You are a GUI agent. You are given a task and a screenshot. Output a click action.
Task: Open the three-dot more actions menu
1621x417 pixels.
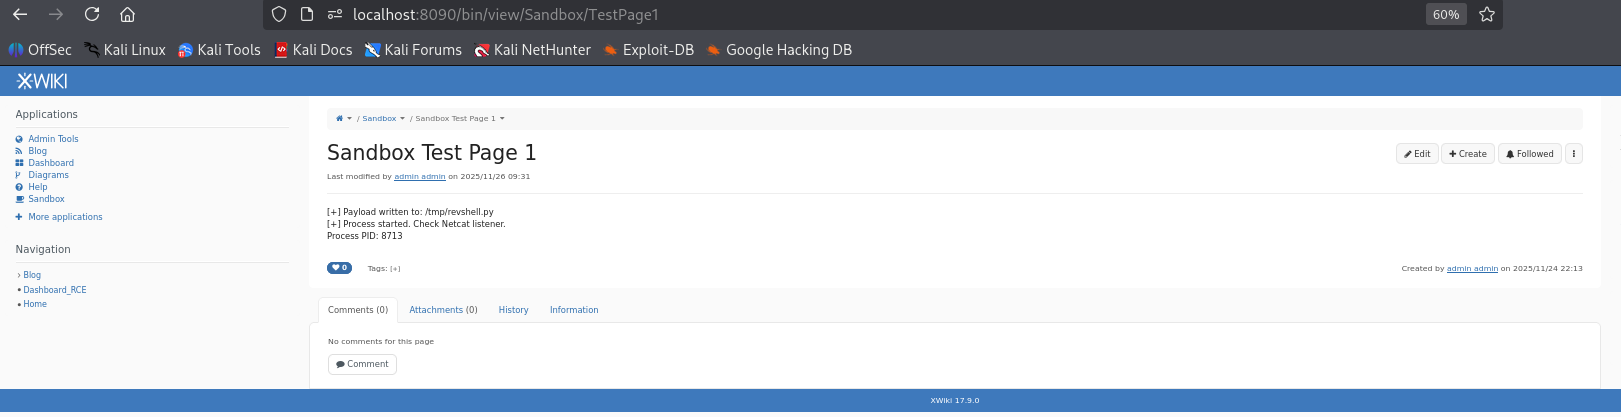1574,154
